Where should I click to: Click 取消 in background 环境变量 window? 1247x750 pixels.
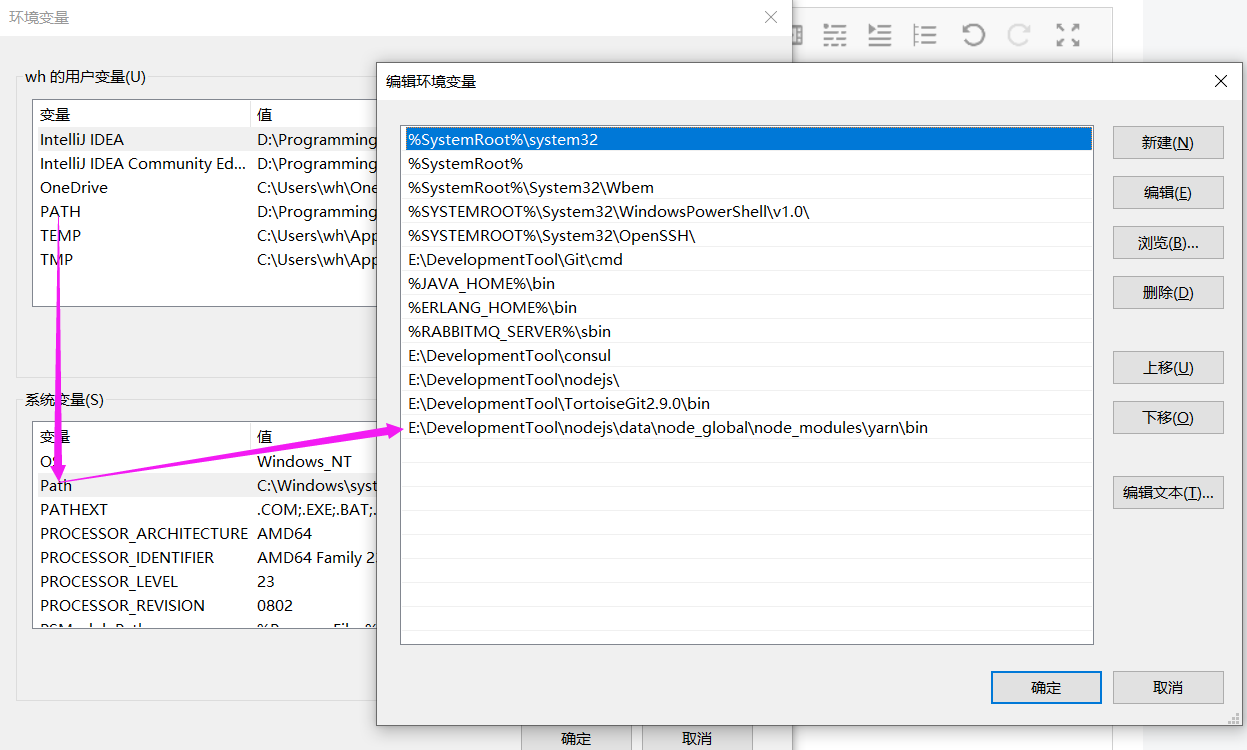(x=697, y=738)
